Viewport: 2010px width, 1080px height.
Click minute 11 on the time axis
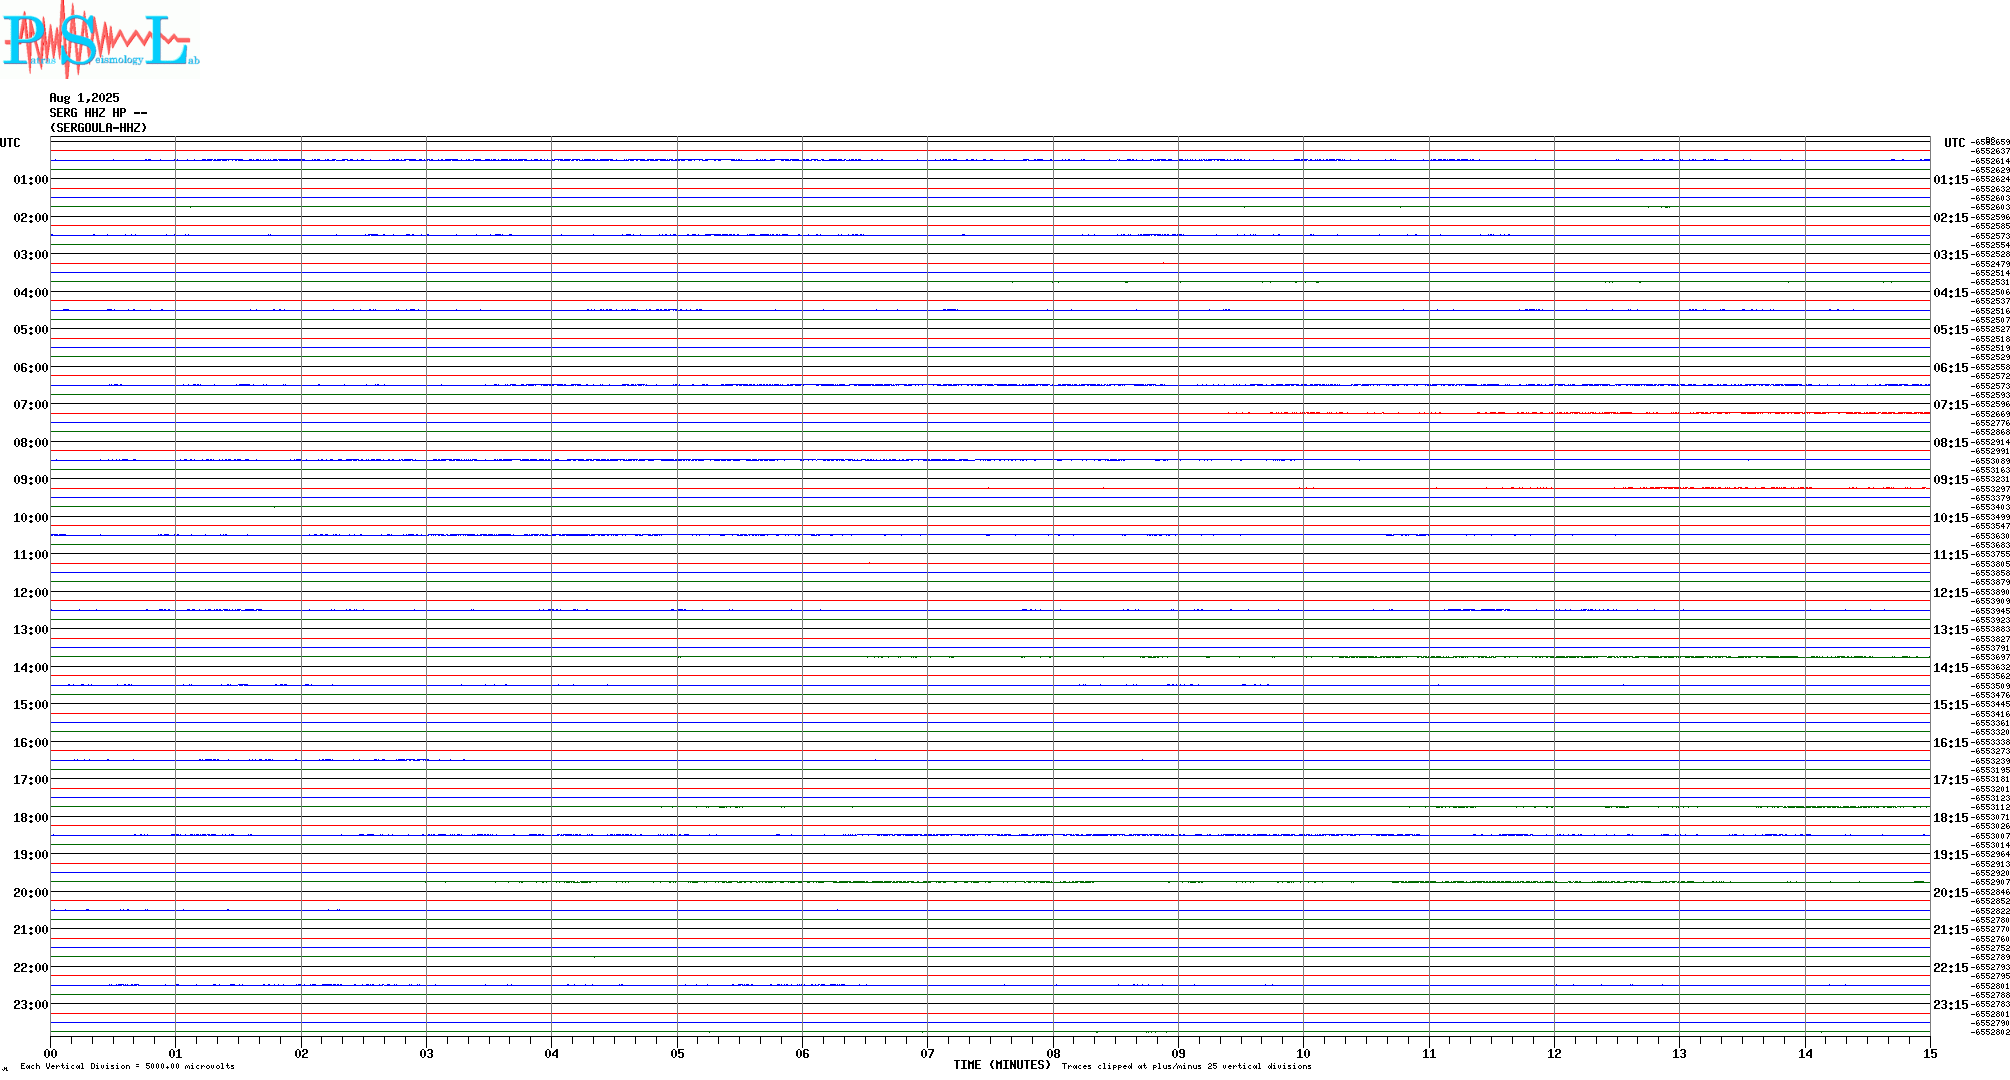point(1429,1053)
